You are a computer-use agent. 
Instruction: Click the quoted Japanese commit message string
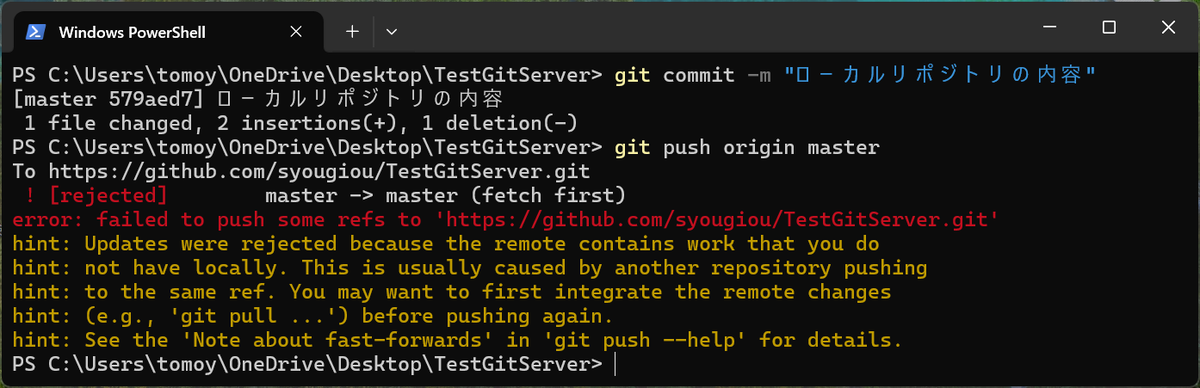point(940,75)
